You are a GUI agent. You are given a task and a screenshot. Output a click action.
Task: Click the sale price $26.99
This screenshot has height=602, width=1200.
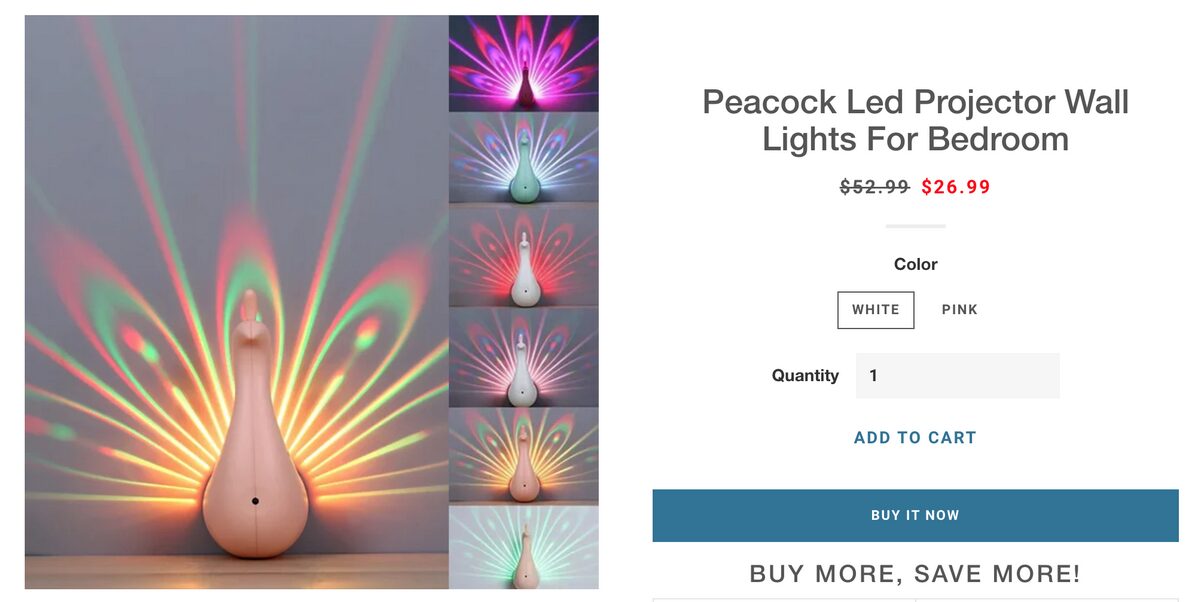point(954,186)
